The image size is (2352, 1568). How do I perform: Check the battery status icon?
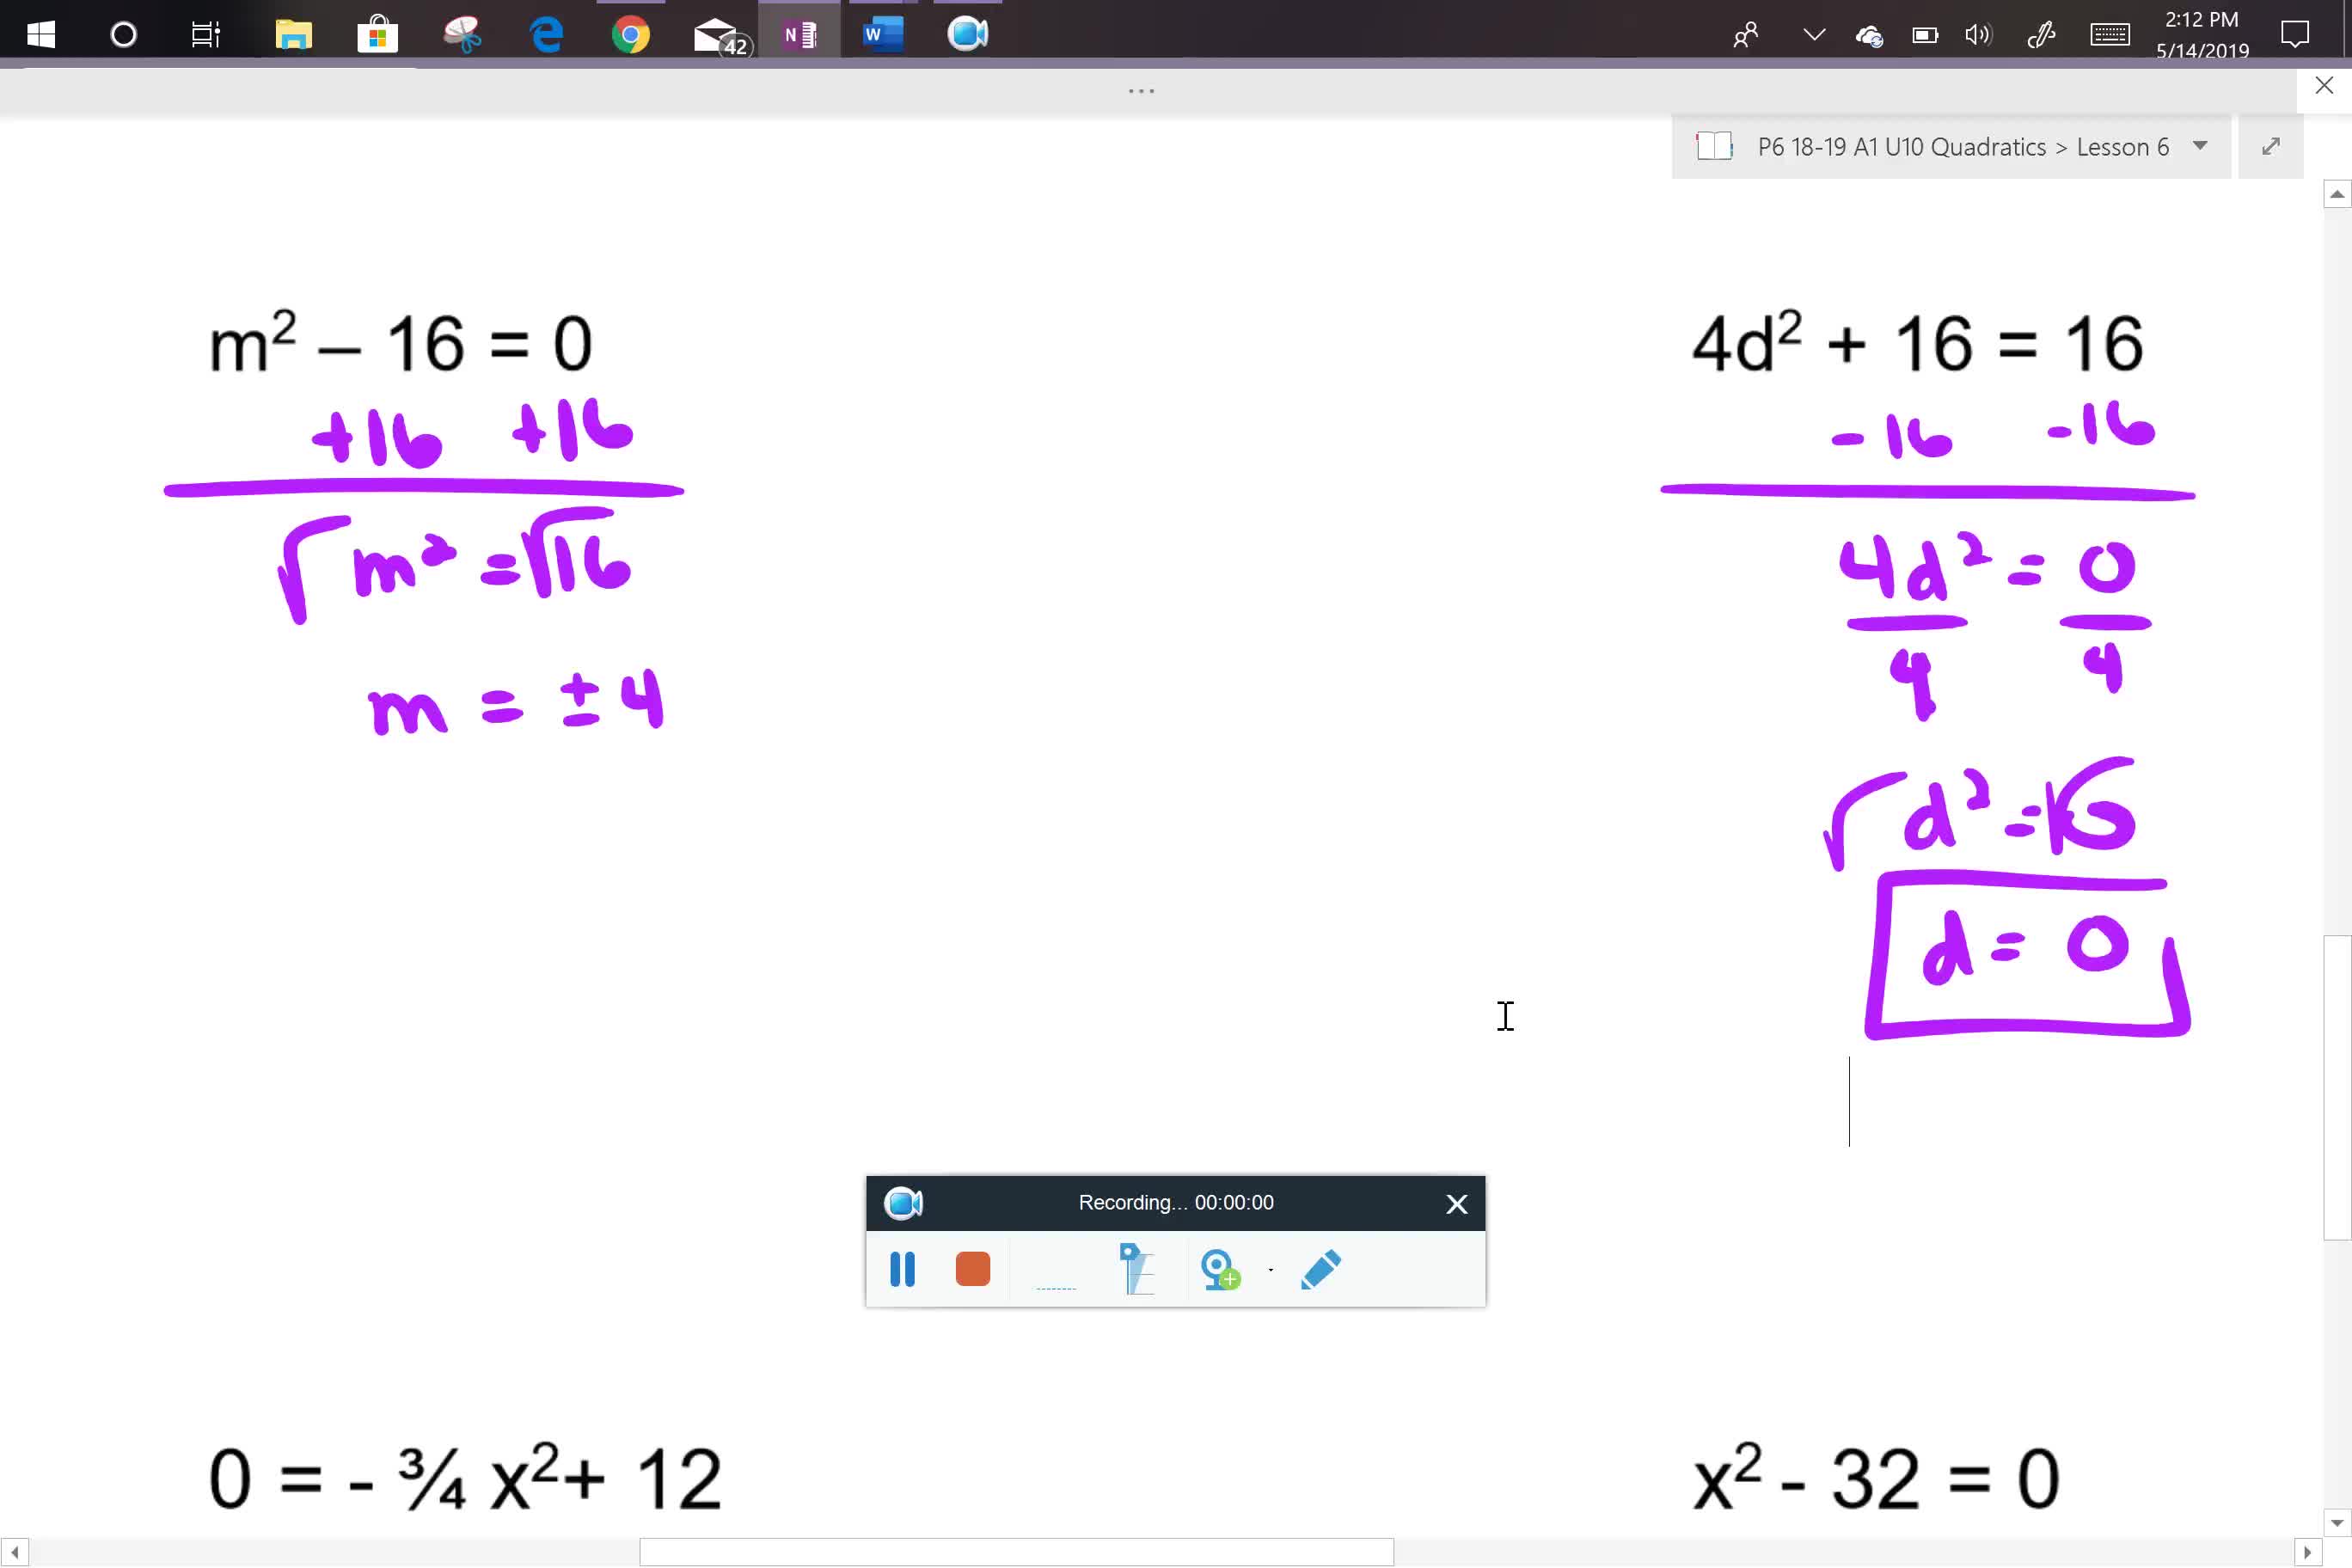click(x=1925, y=36)
